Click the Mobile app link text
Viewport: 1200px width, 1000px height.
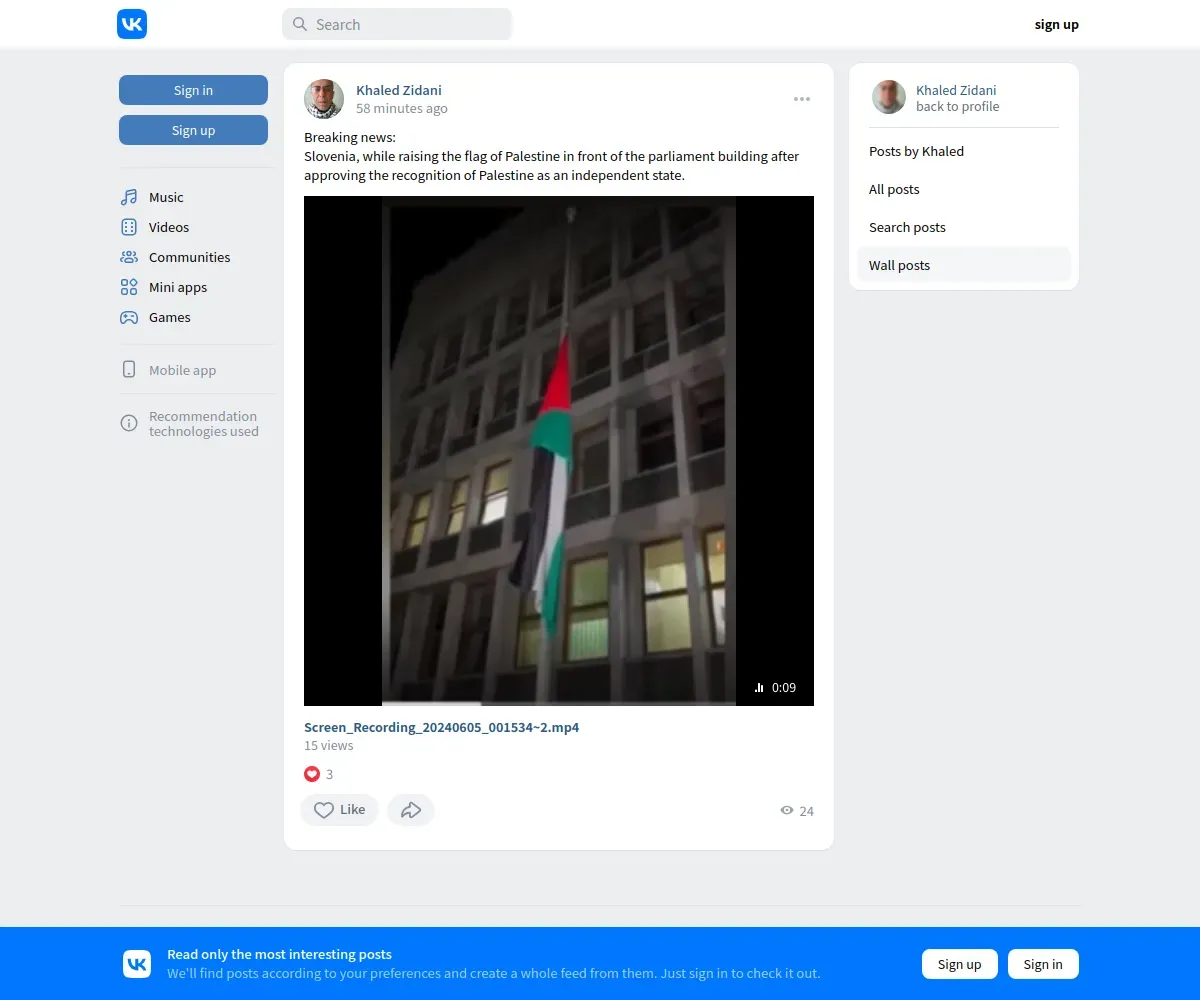coord(183,370)
